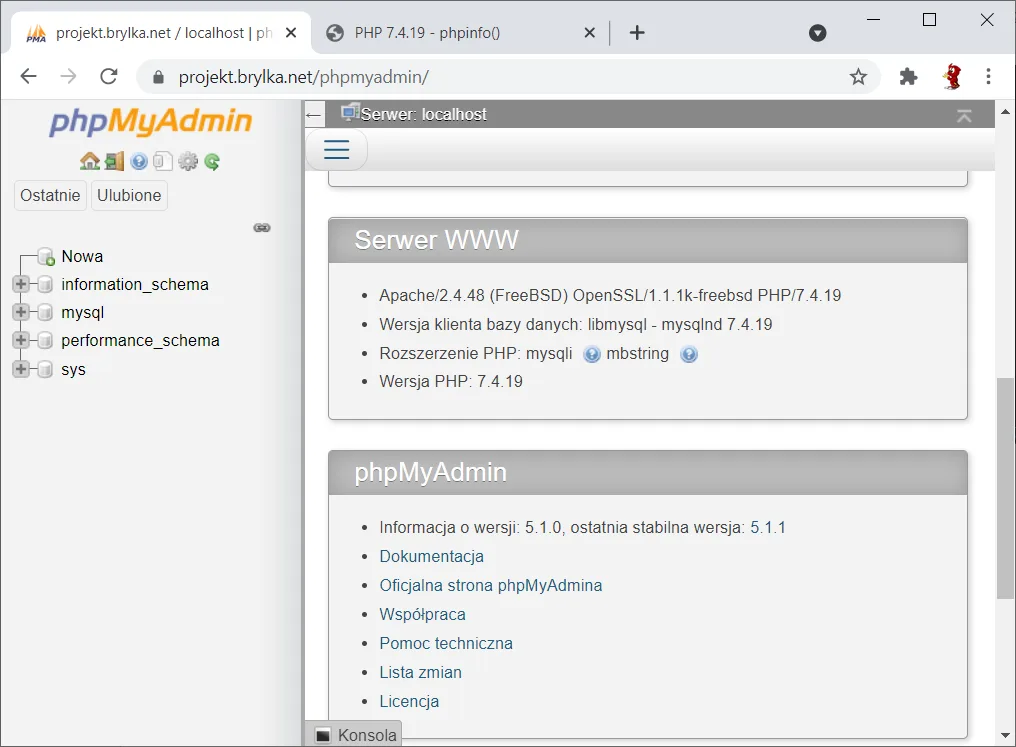The width and height of the screenshot is (1016, 747).
Task: View site security lock icon
Action: pos(158,78)
